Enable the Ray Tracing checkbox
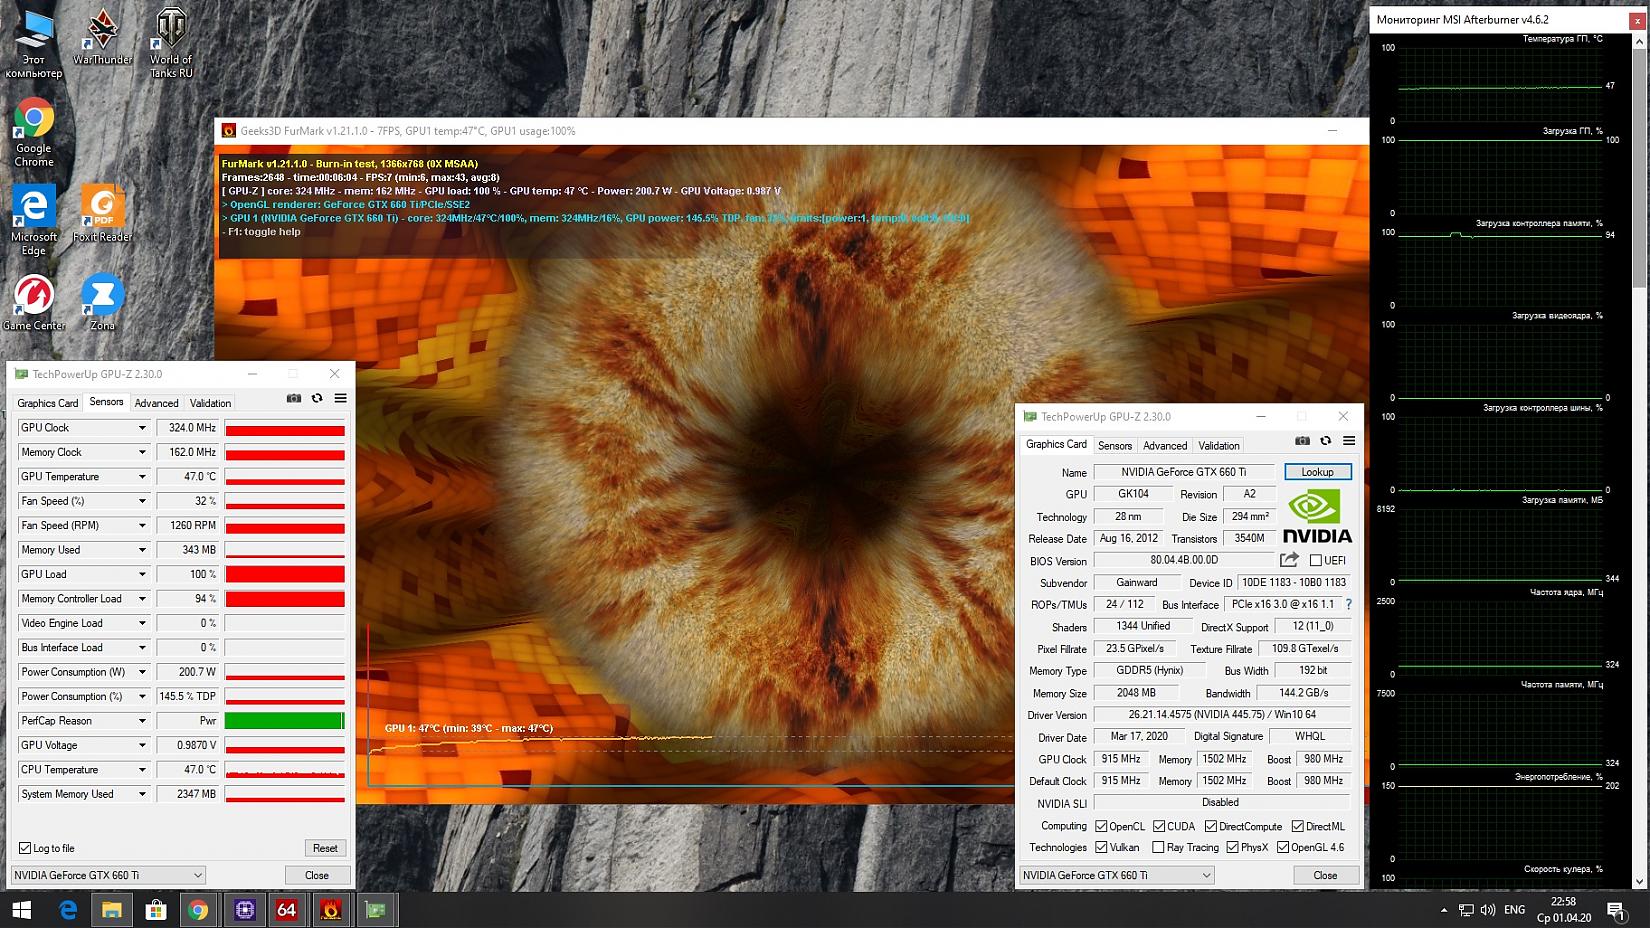Screen dimensions: 1650x928 [x=1158, y=847]
